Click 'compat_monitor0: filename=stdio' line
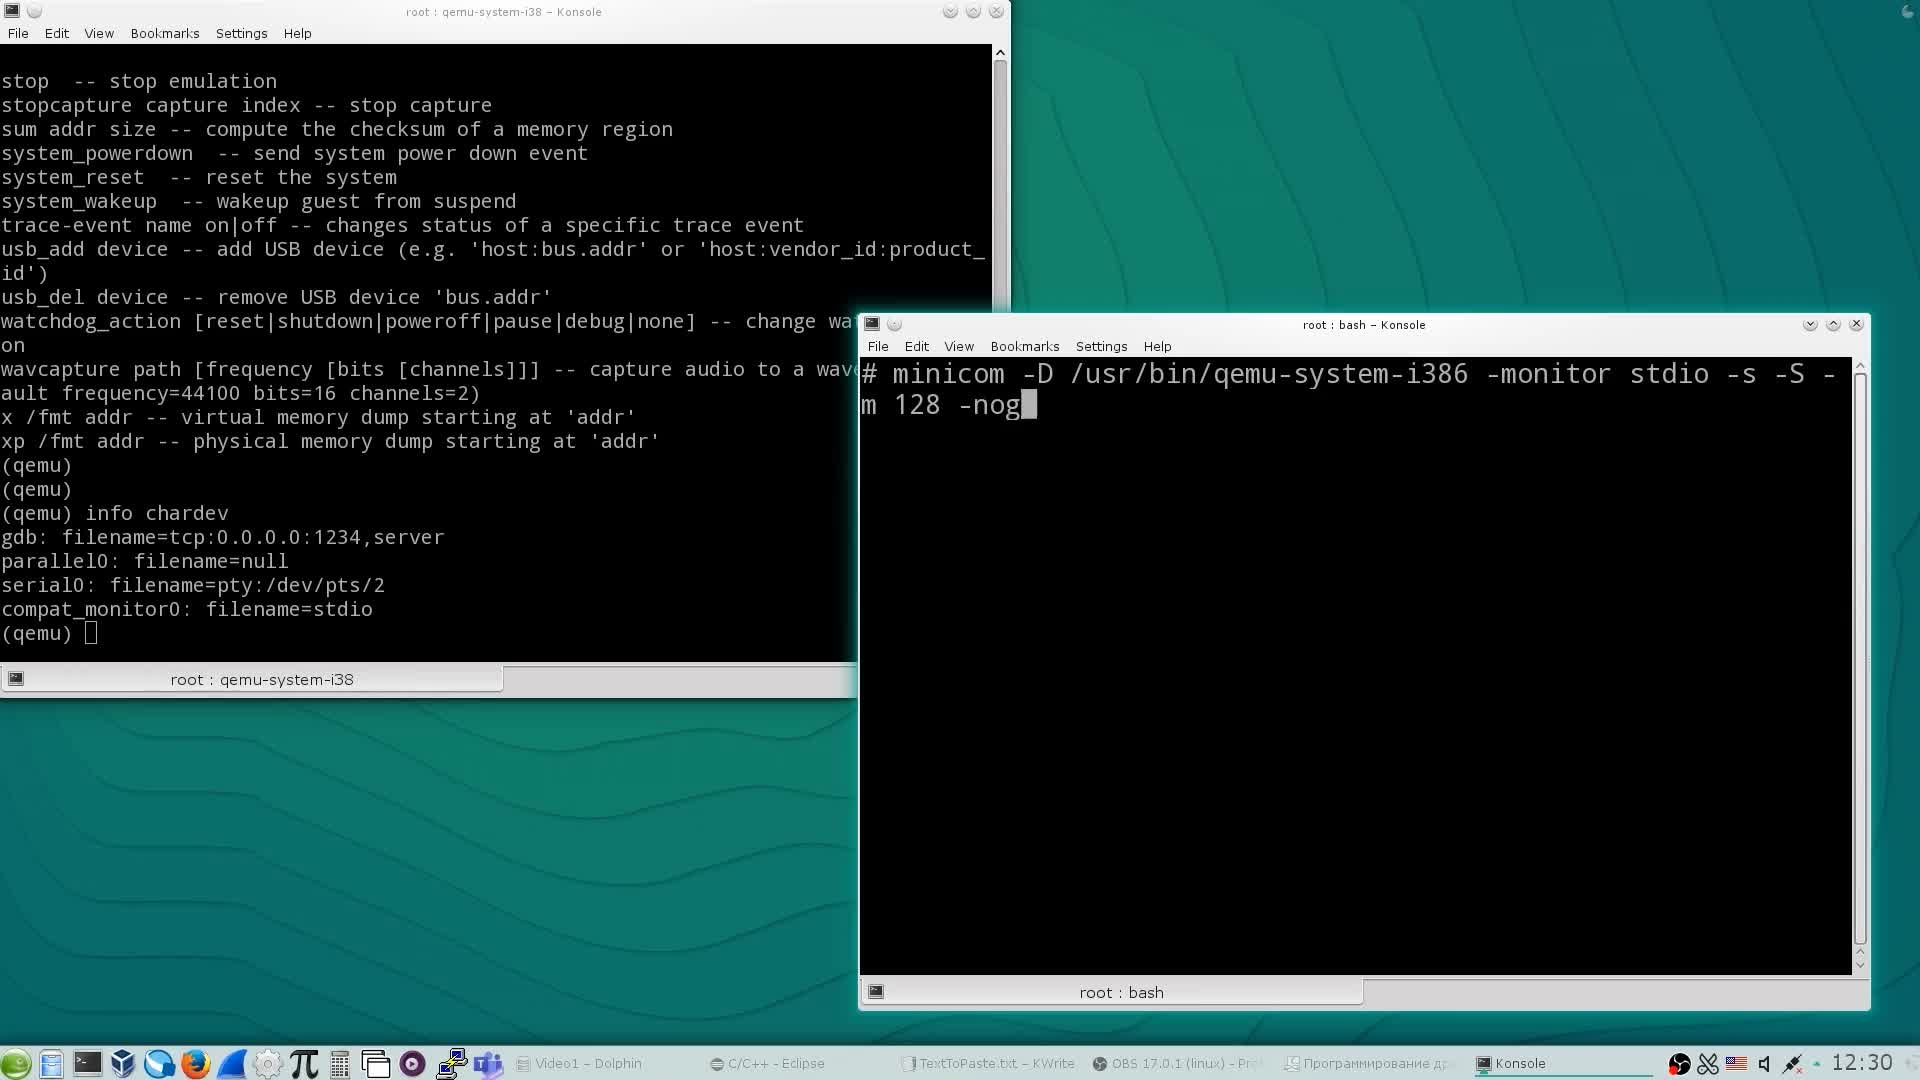Screen dimensions: 1920x1080 point(187,609)
